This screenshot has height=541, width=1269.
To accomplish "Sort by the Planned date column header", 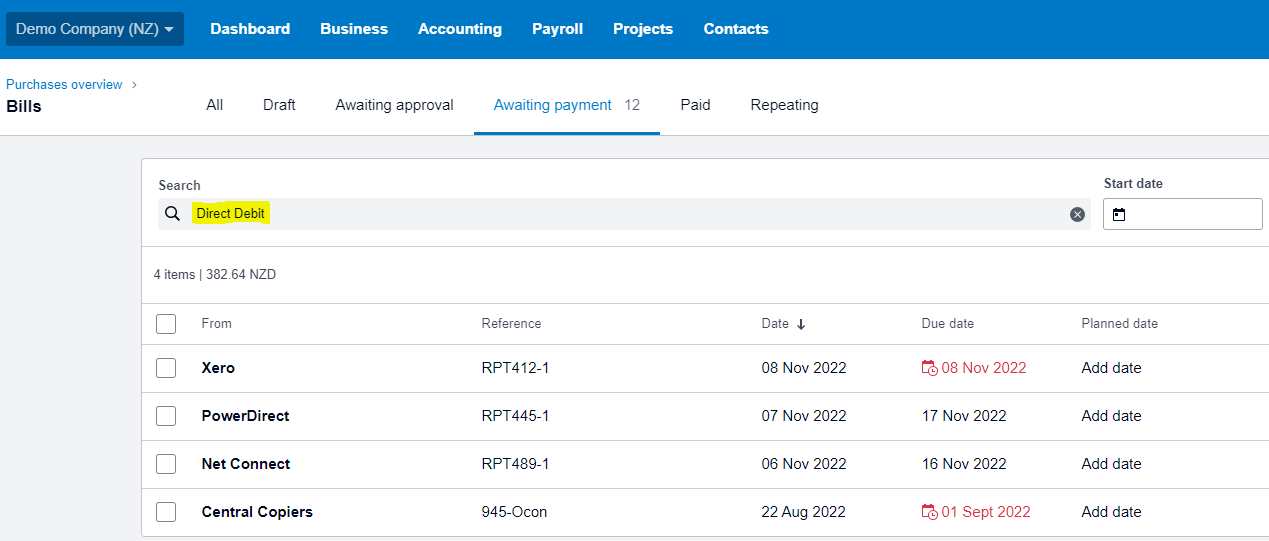I will (1119, 324).
